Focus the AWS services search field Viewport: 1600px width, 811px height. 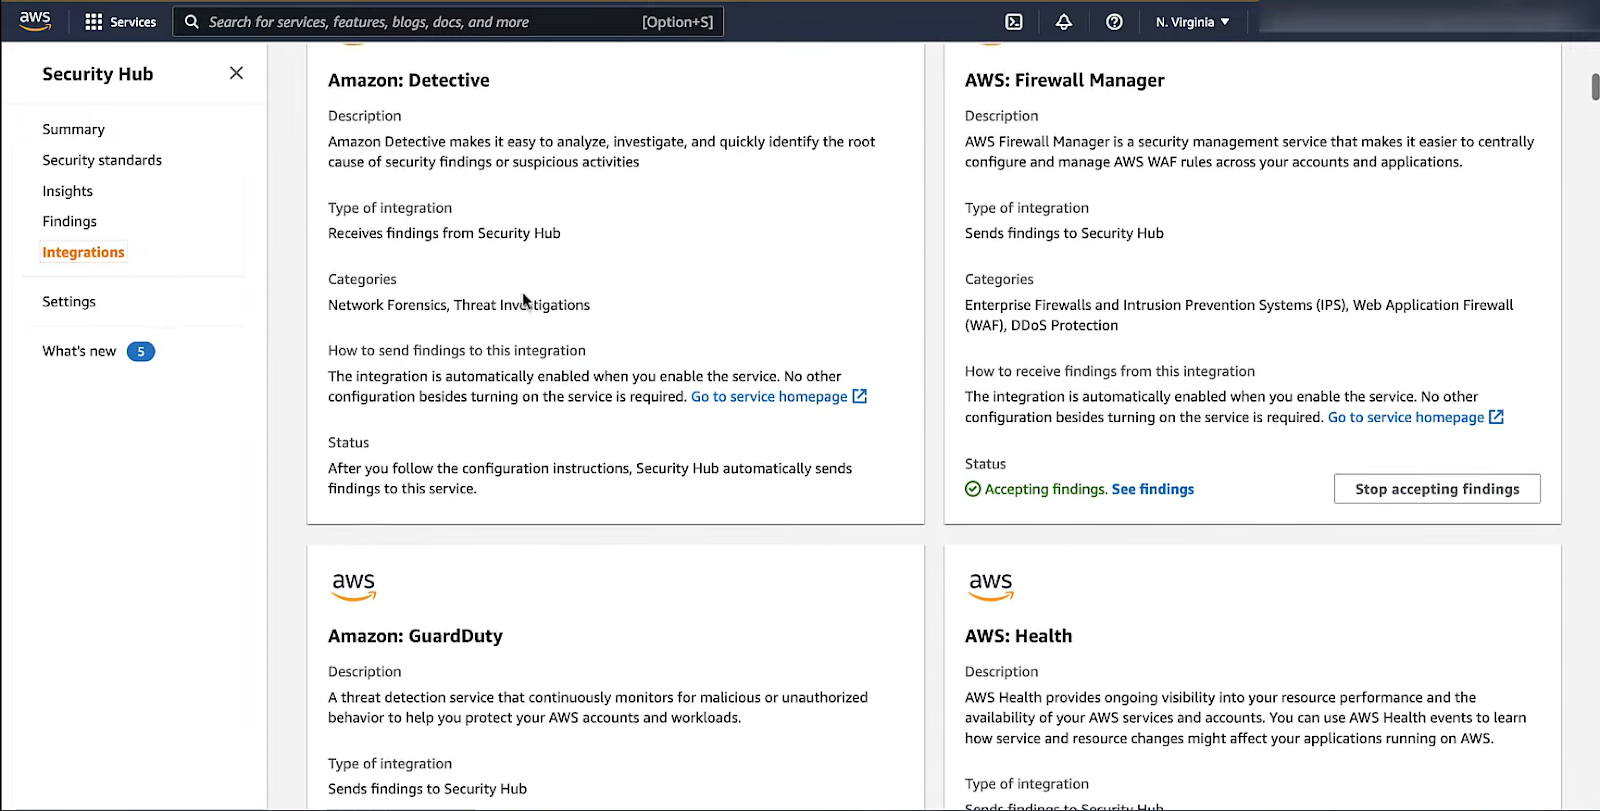[448, 22]
